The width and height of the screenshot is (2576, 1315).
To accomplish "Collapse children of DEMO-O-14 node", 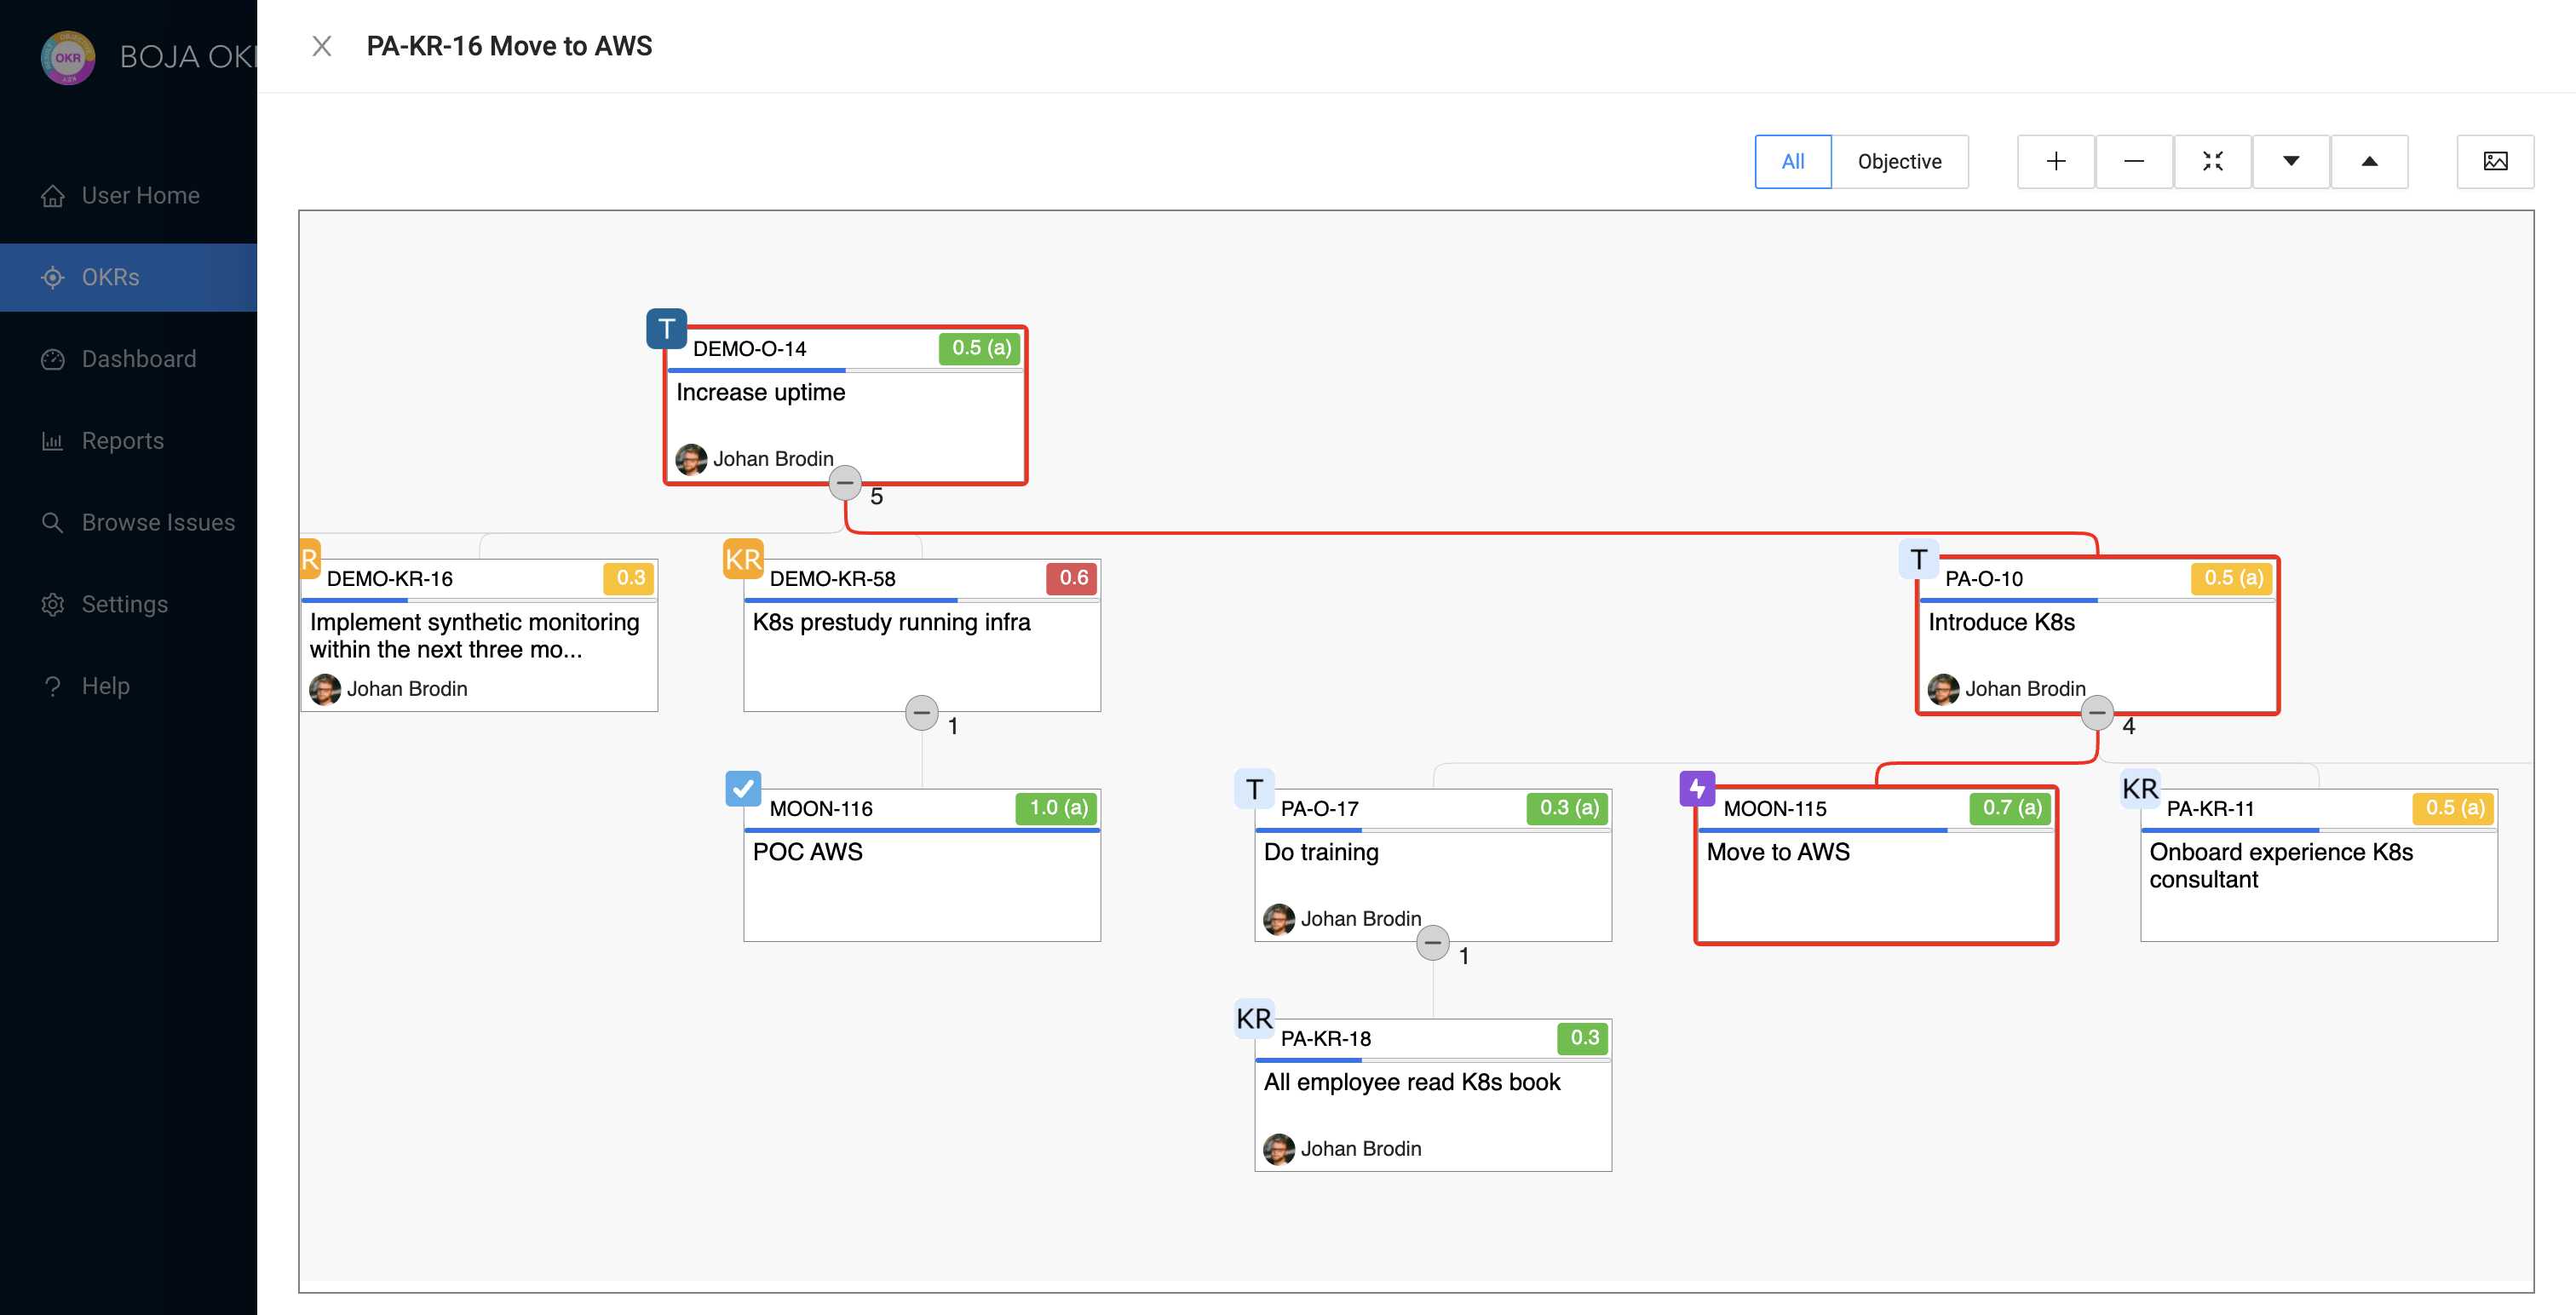I will pyautogui.click(x=845, y=483).
